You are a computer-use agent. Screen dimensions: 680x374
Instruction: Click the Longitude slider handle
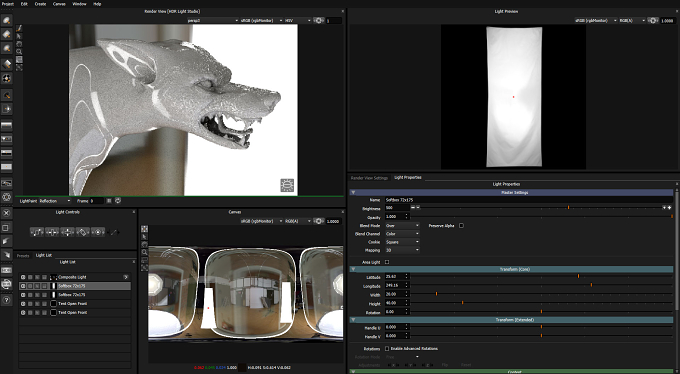point(591,285)
